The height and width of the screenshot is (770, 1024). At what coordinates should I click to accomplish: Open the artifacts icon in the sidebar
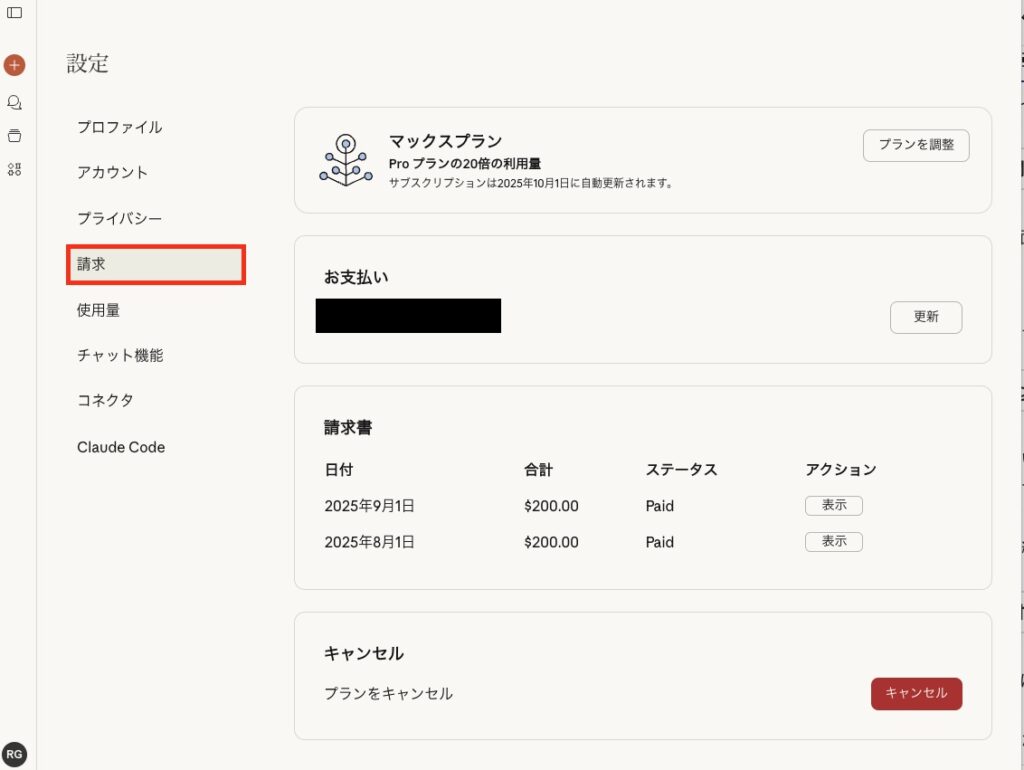tap(14, 169)
